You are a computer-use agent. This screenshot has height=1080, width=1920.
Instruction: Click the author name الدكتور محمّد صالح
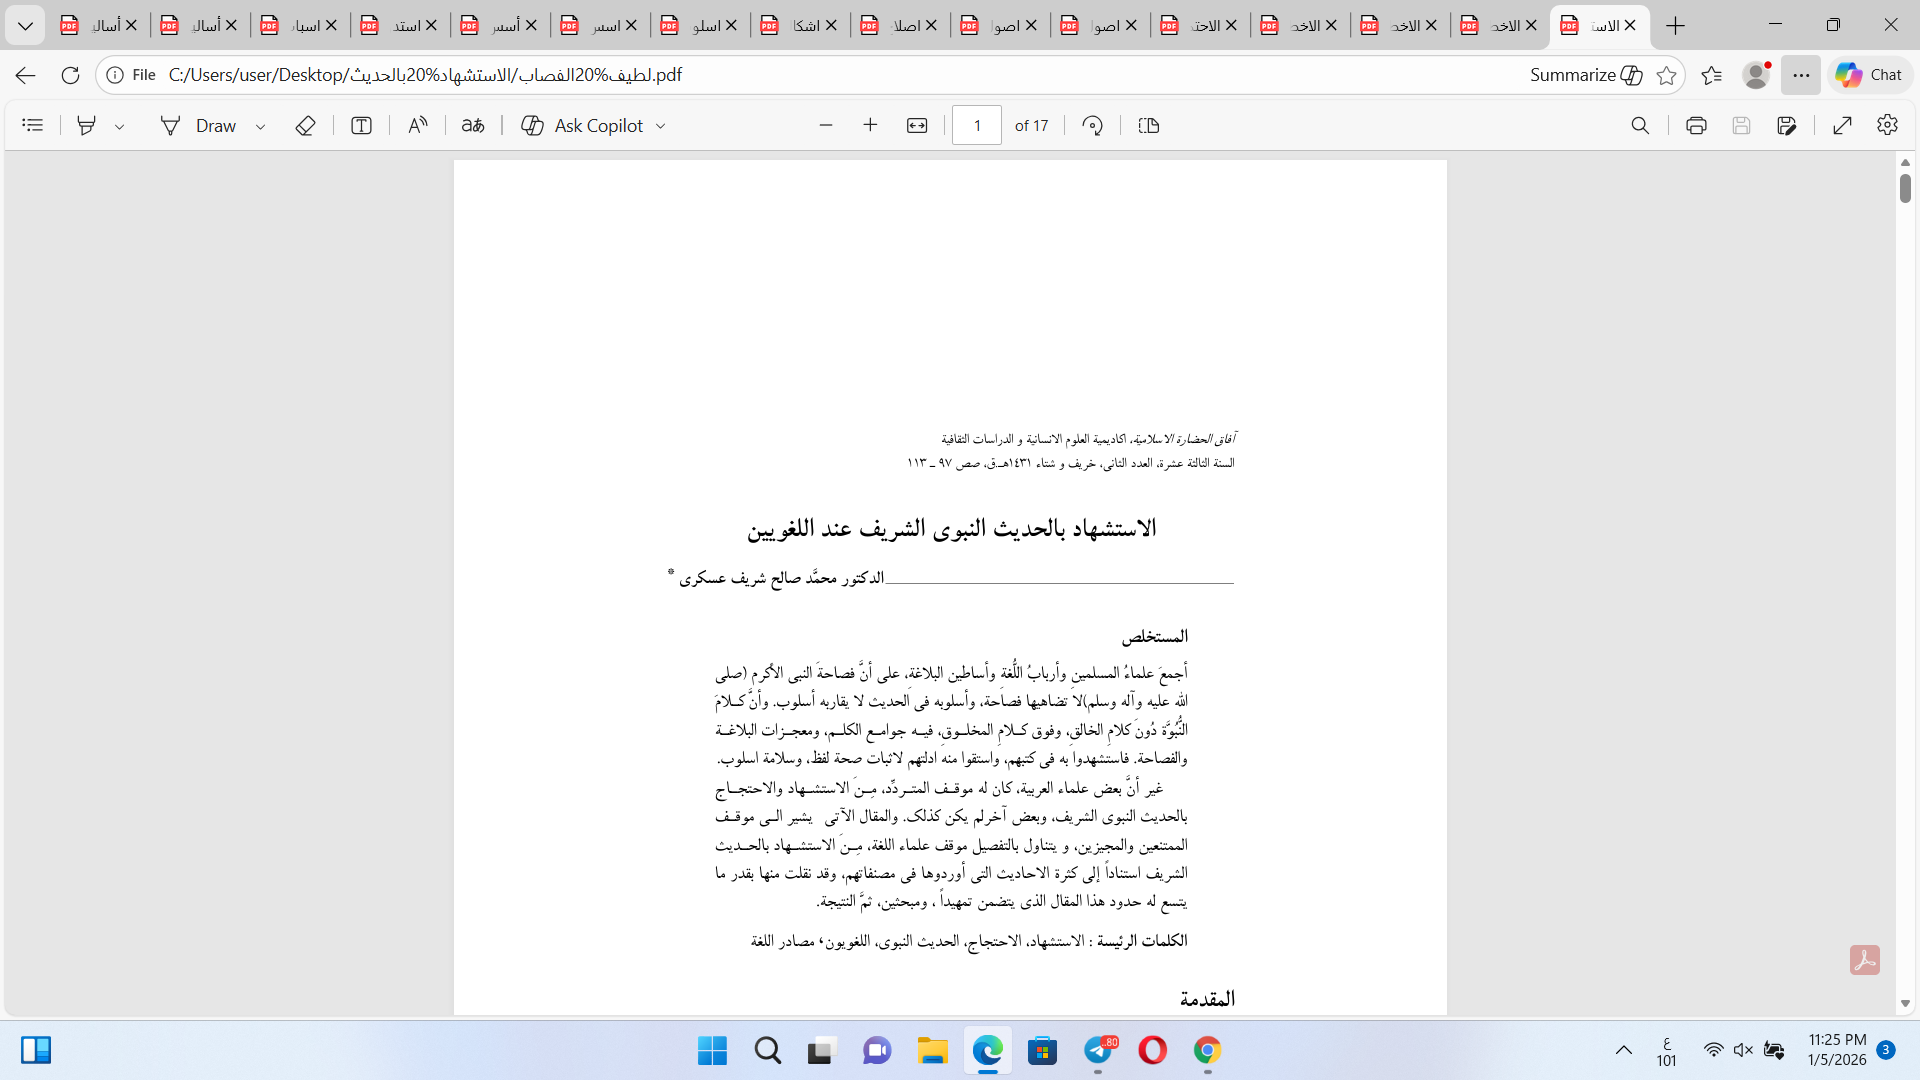tap(782, 578)
